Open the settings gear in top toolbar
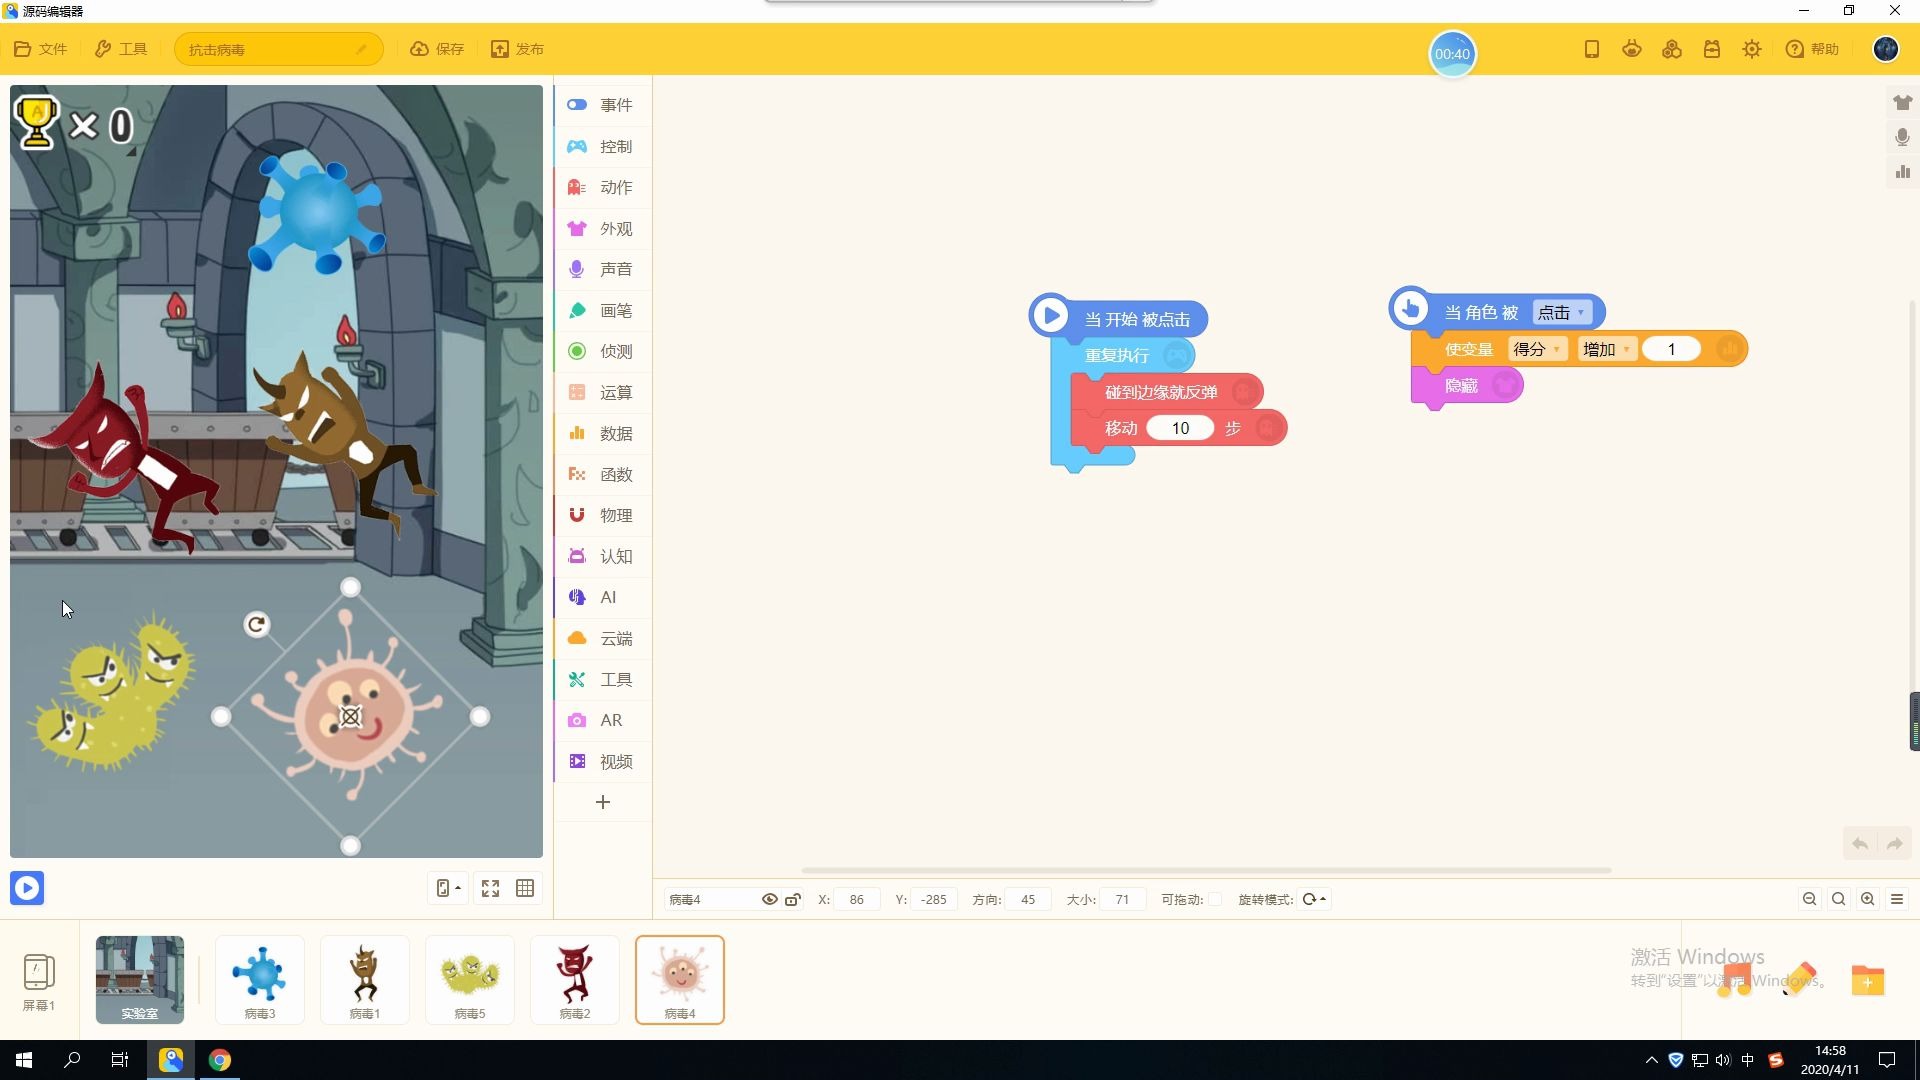Screen dimensions: 1920x1080 coord(1751,49)
